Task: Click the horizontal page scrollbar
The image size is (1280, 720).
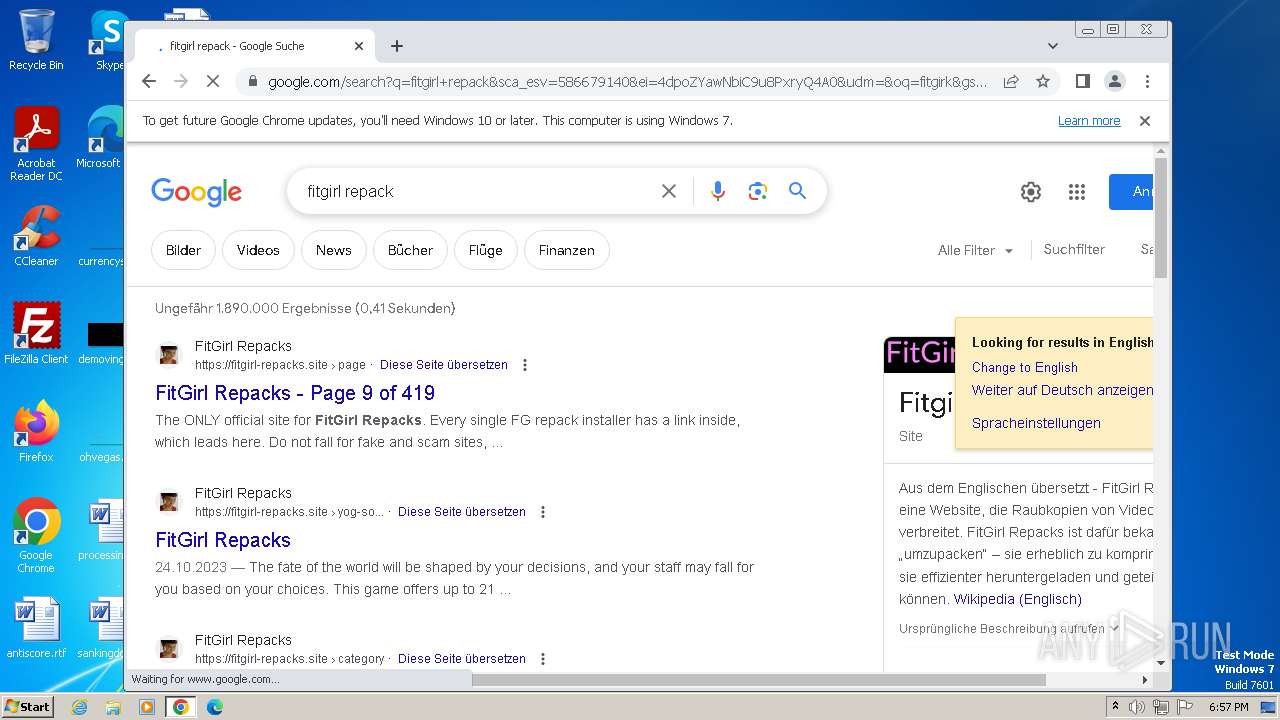Action: (758, 679)
